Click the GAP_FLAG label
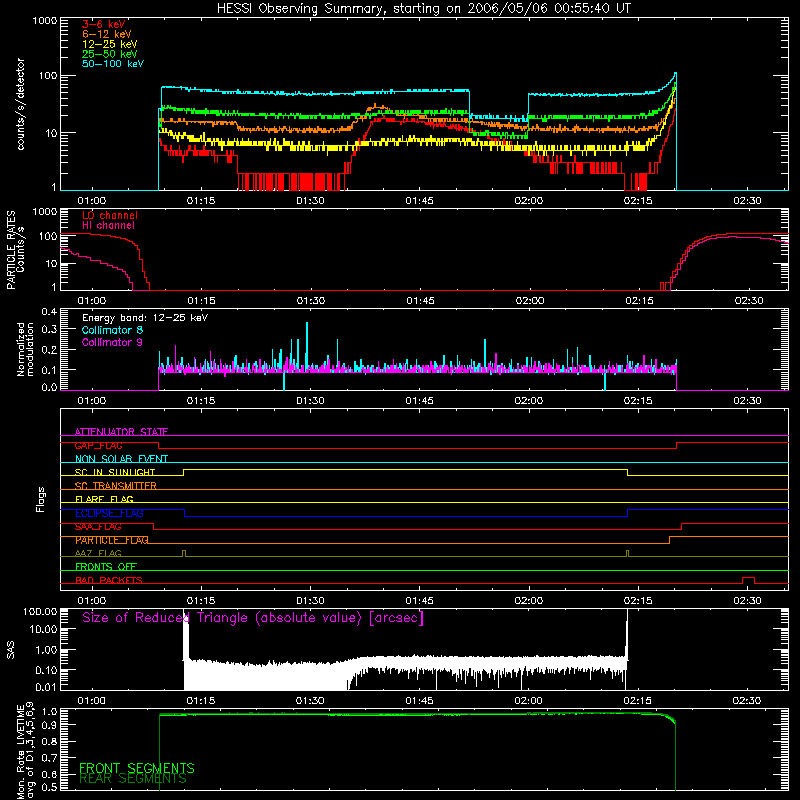The image size is (800, 800). click(x=98, y=445)
